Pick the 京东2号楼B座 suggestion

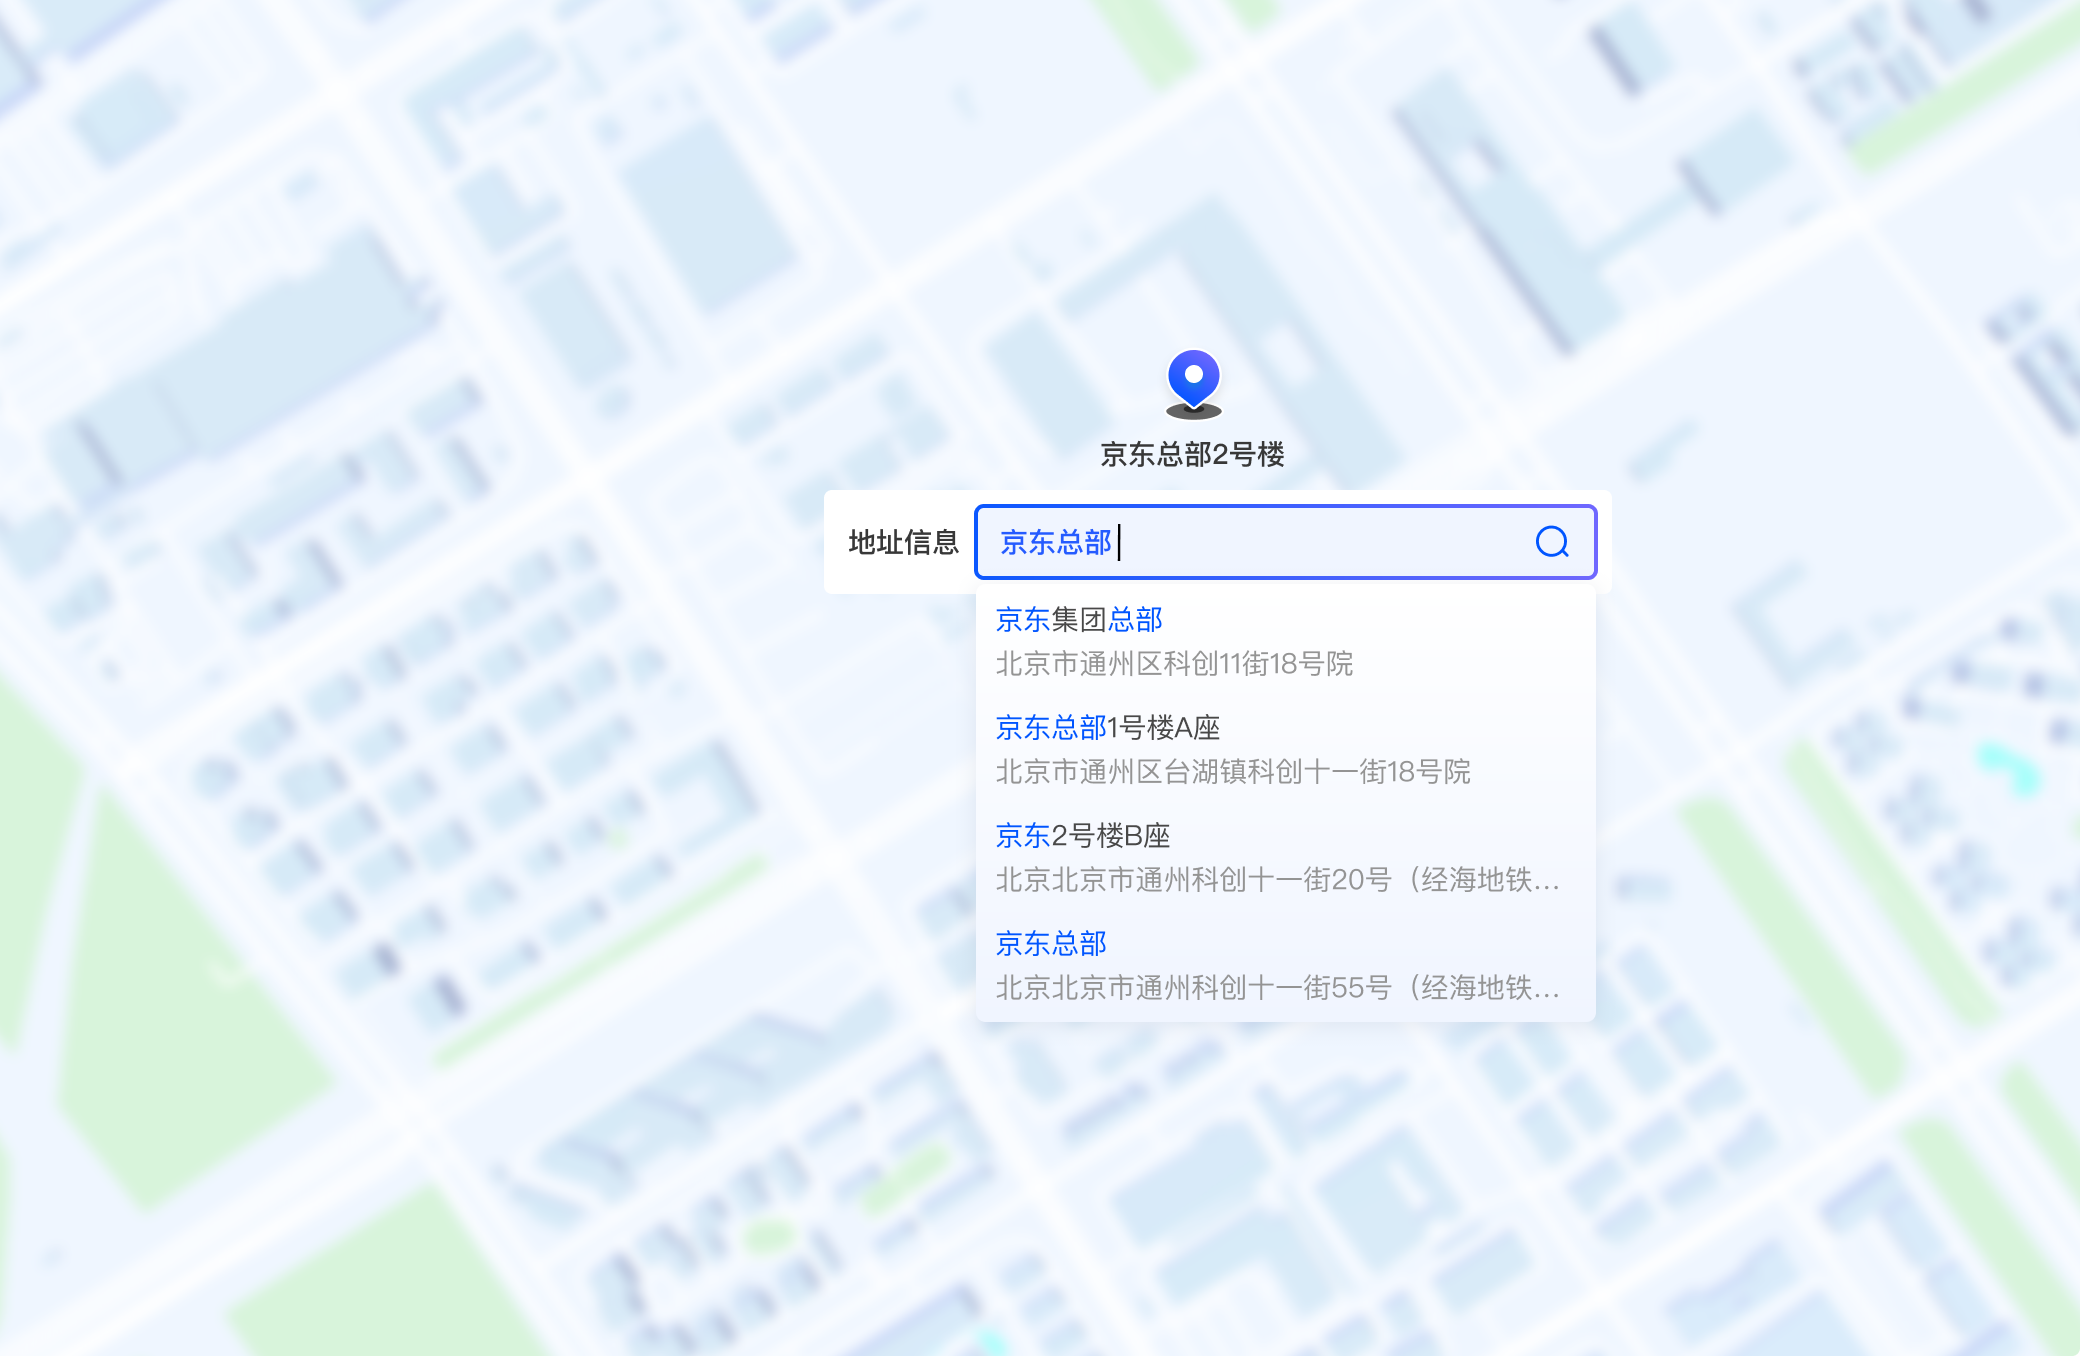[1082, 836]
